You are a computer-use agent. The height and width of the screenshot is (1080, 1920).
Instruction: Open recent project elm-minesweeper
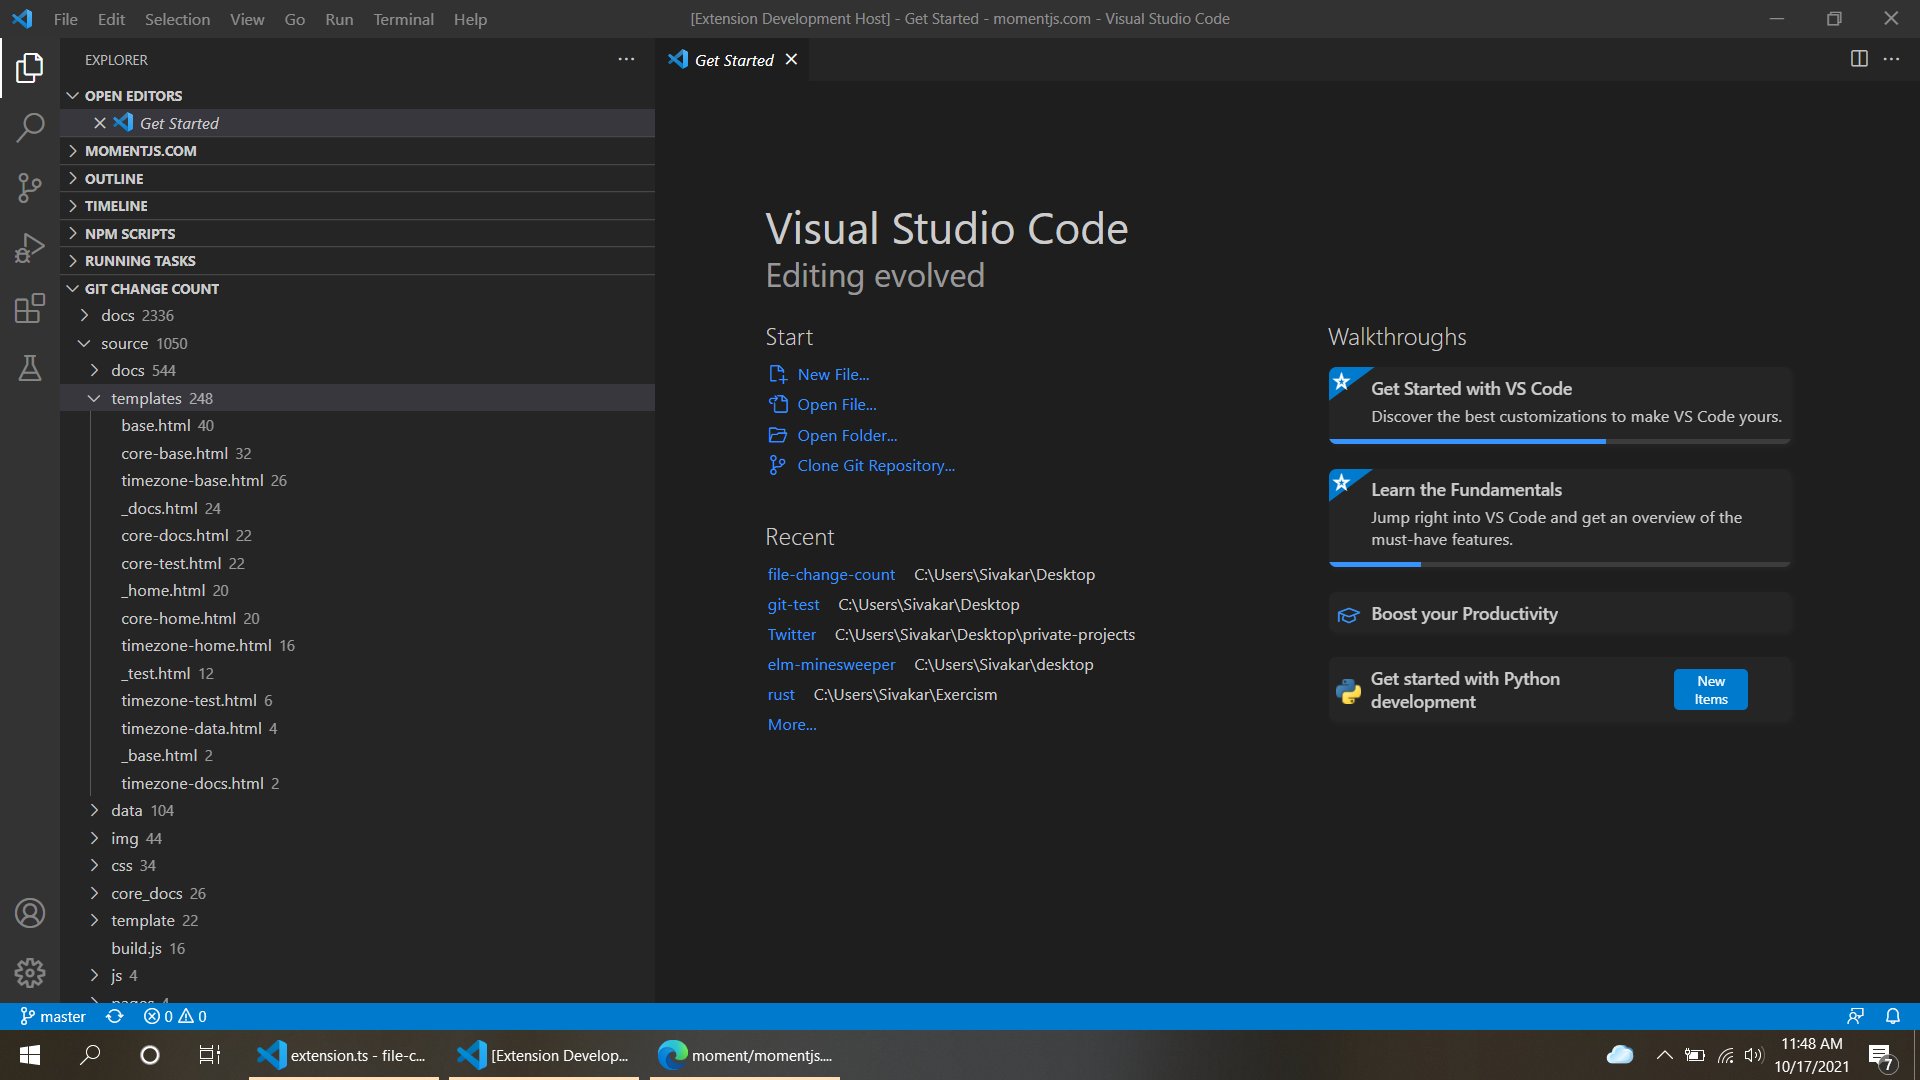[831, 665]
